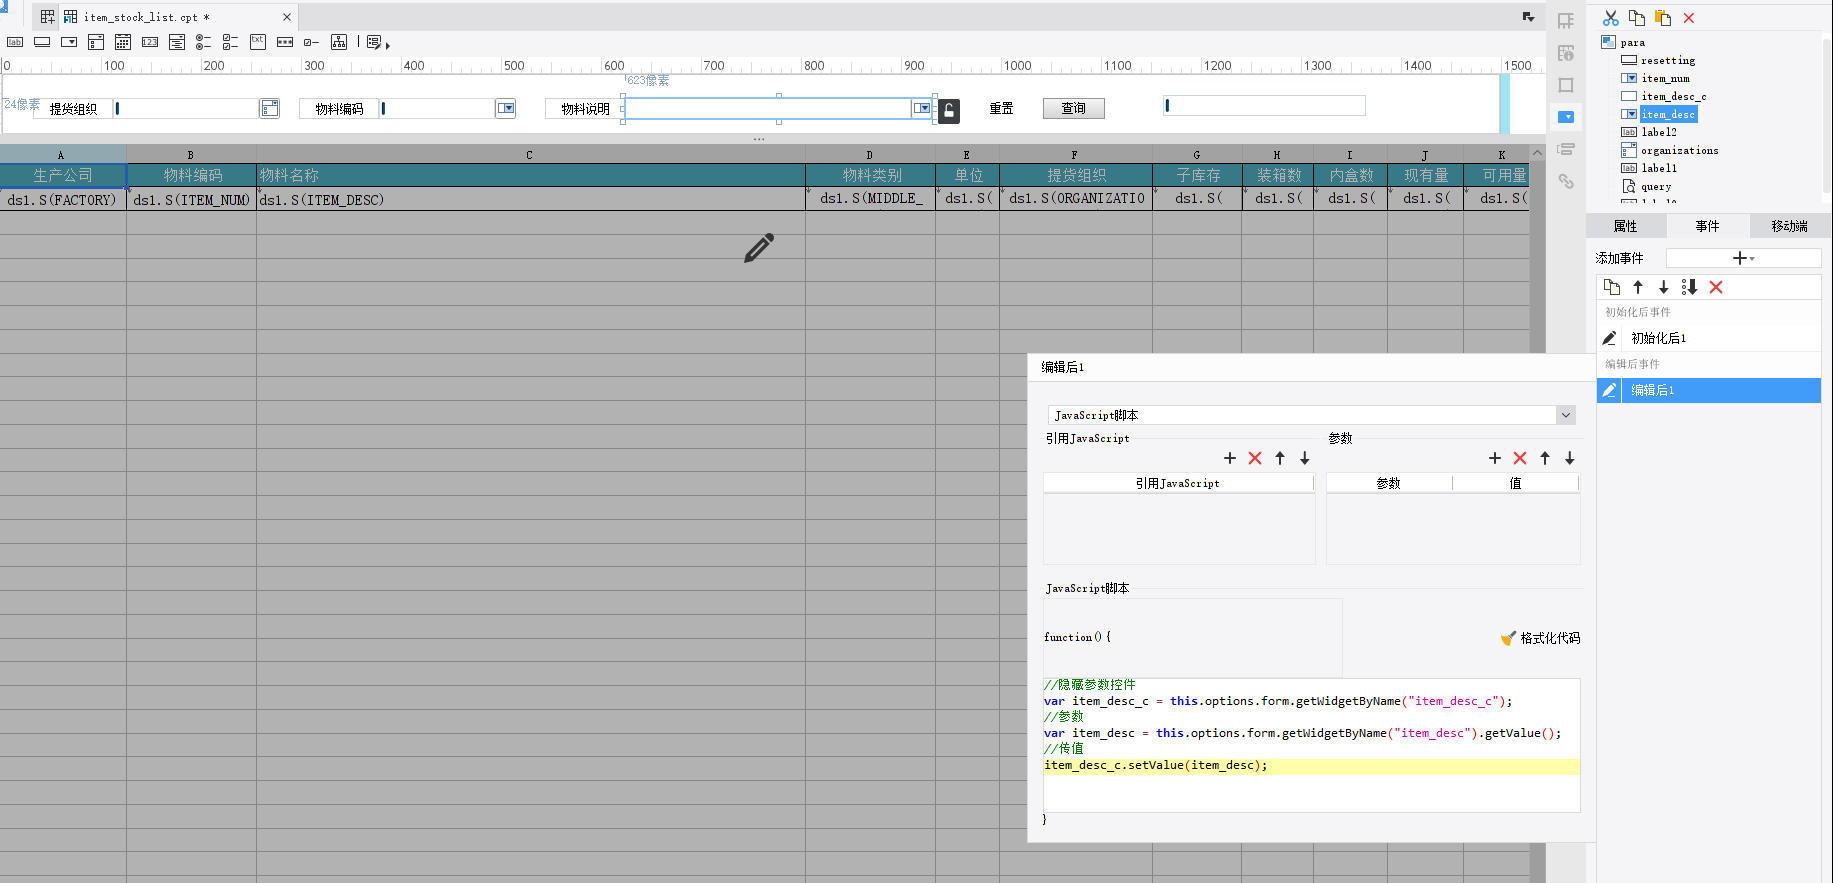The width and height of the screenshot is (1833, 883).
Task: Select label2 widget in the tree
Action: (1659, 132)
